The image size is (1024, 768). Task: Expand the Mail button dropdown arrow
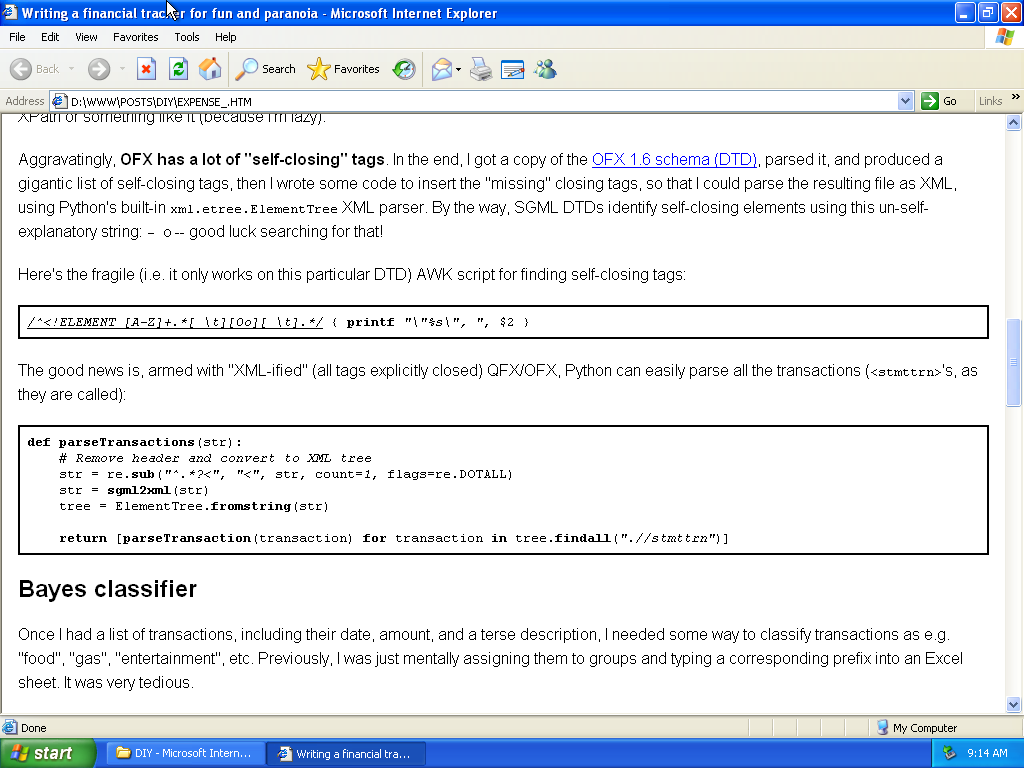click(458, 69)
